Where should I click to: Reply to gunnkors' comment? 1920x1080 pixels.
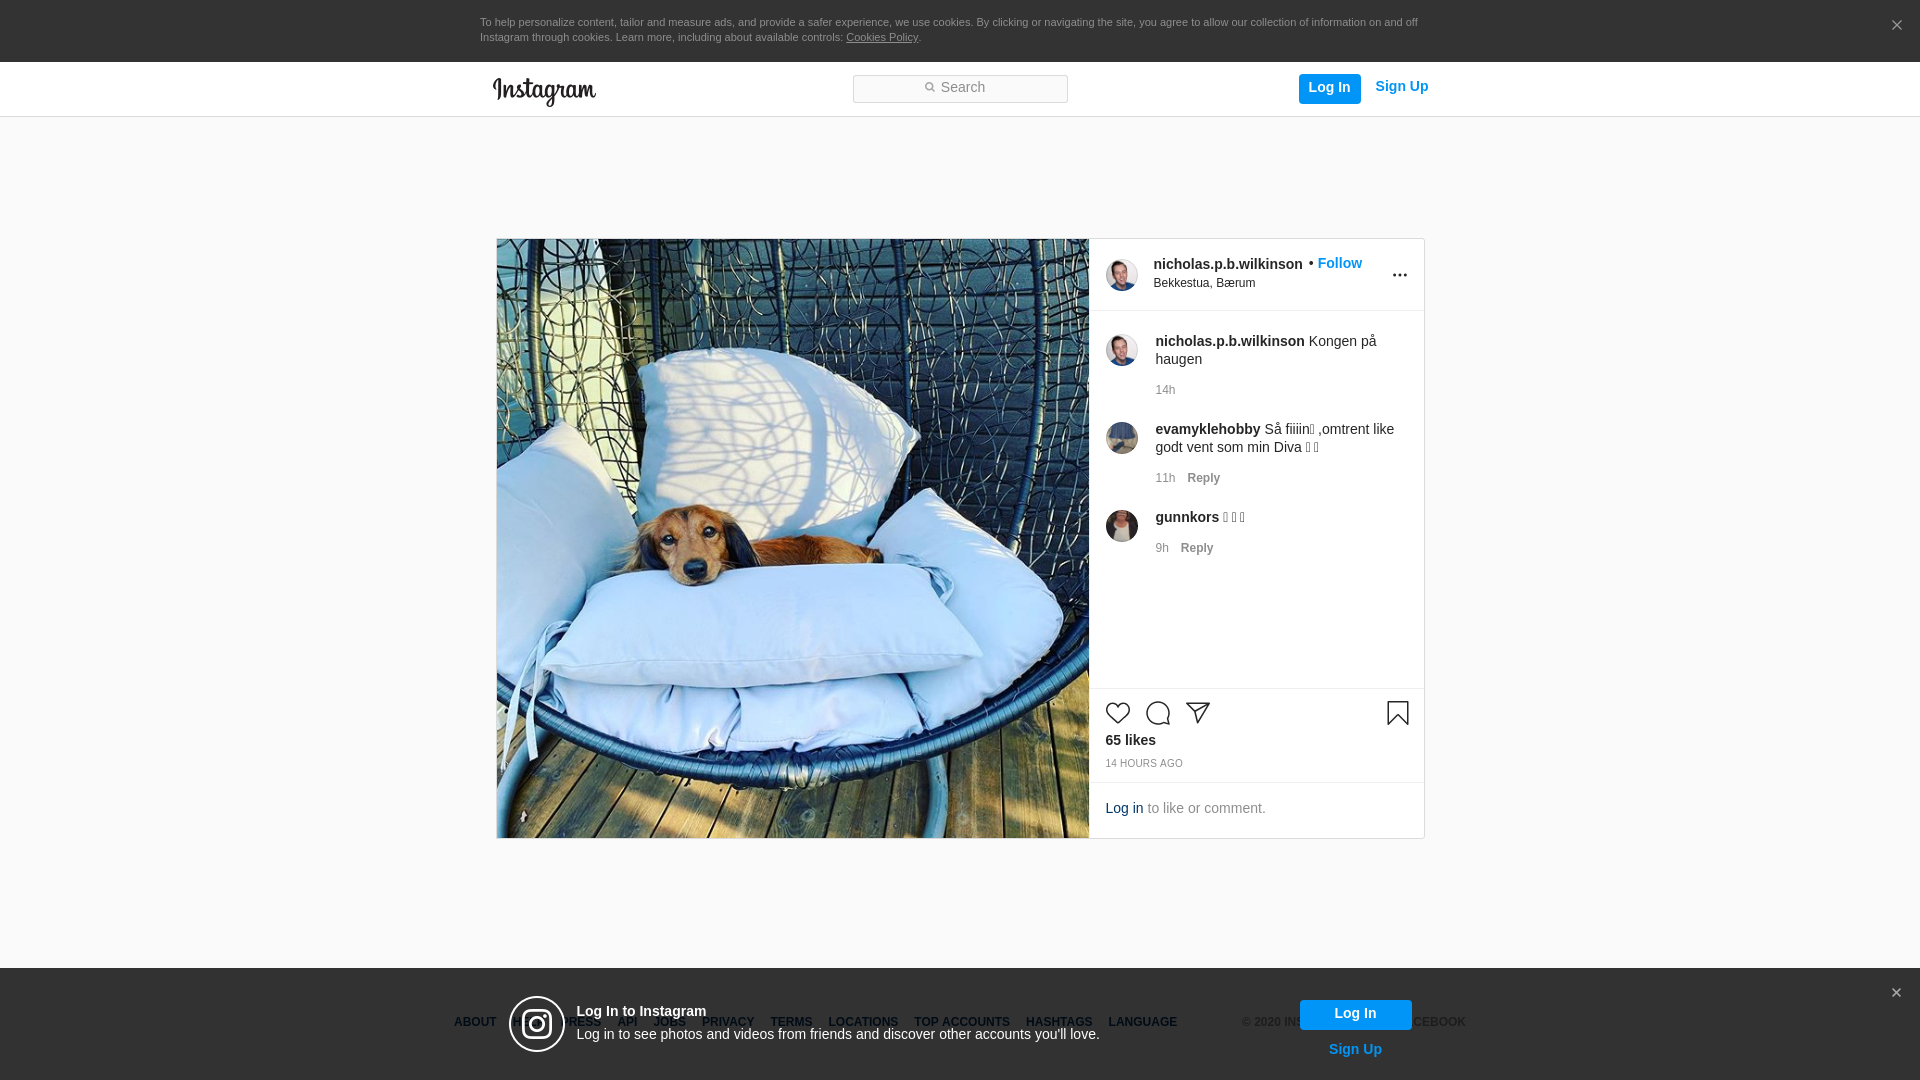(1196, 548)
